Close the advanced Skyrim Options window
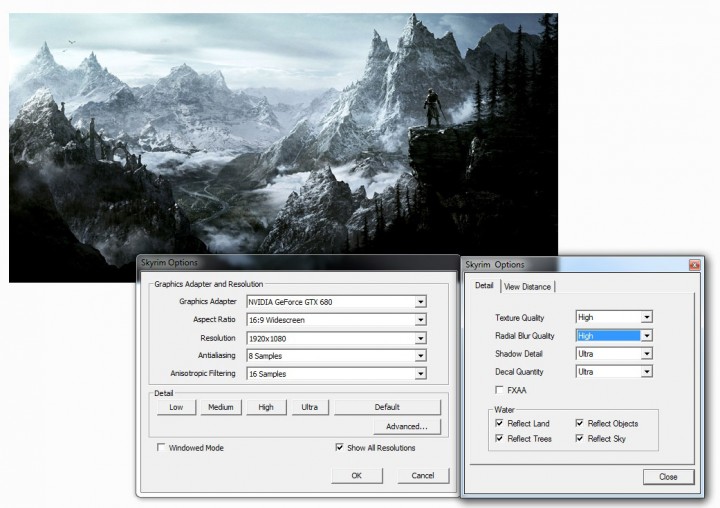This screenshot has height=508, width=720. [x=694, y=265]
